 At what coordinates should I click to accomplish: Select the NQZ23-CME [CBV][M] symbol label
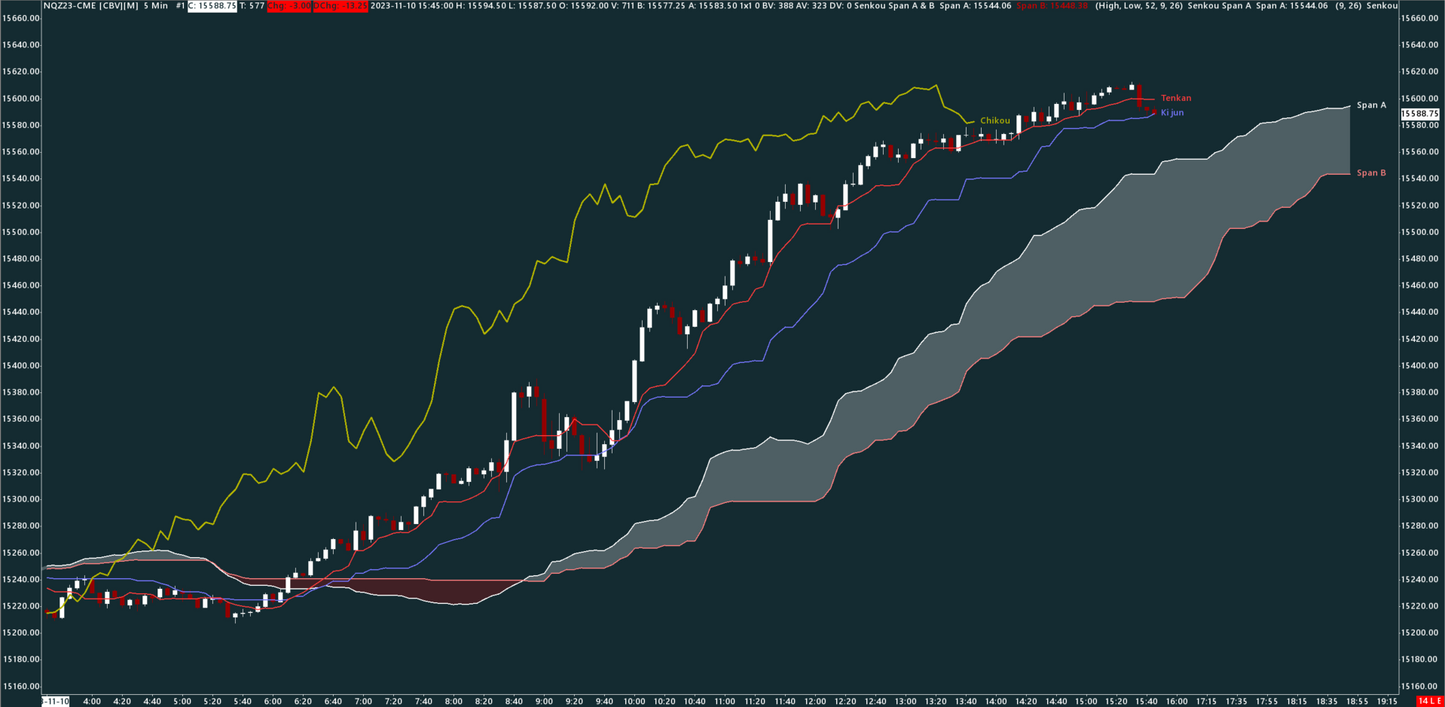tap(90, 7)
